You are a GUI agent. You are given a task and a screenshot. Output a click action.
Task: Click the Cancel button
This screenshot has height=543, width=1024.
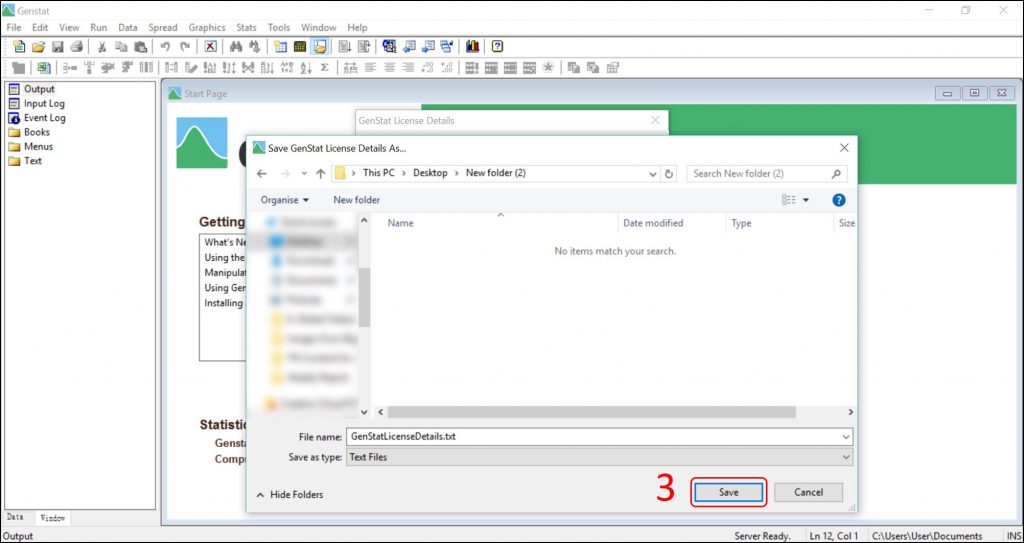[x=808, y=492]
